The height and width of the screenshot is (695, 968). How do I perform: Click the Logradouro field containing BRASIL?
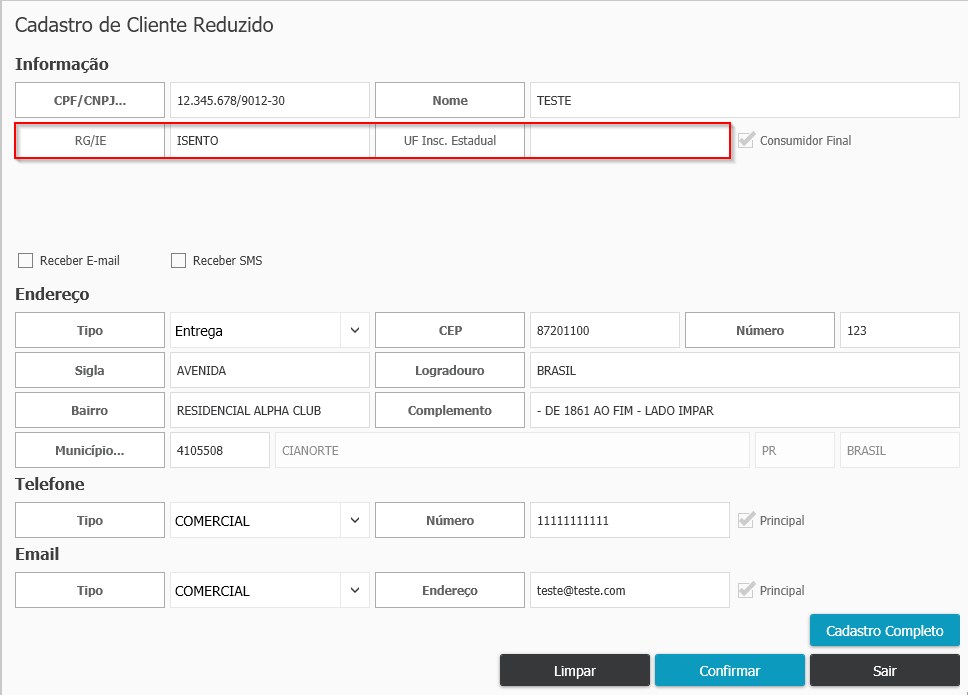[744, 370]
